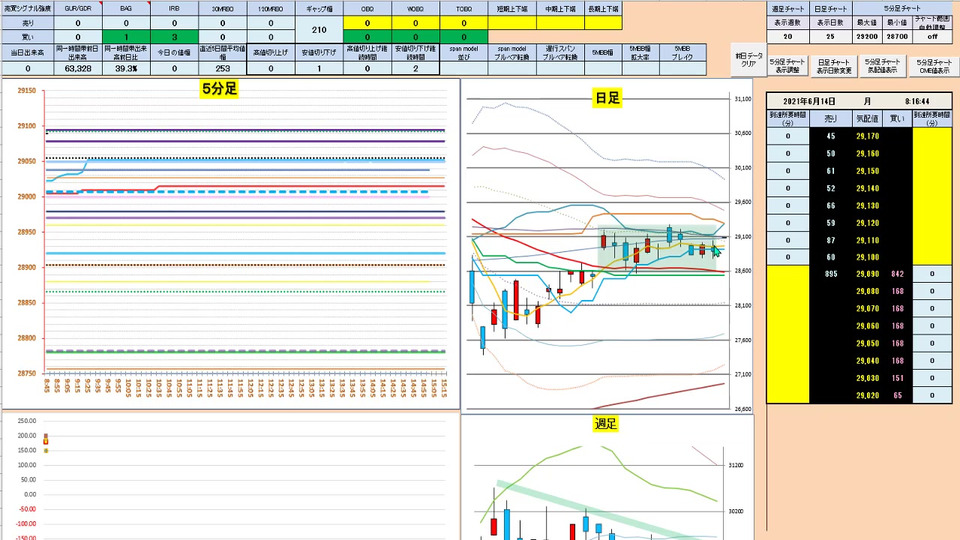Click the yellow WOBO sell cell
960x540 pixels.
pyautogui.click(x=416, y=23)
